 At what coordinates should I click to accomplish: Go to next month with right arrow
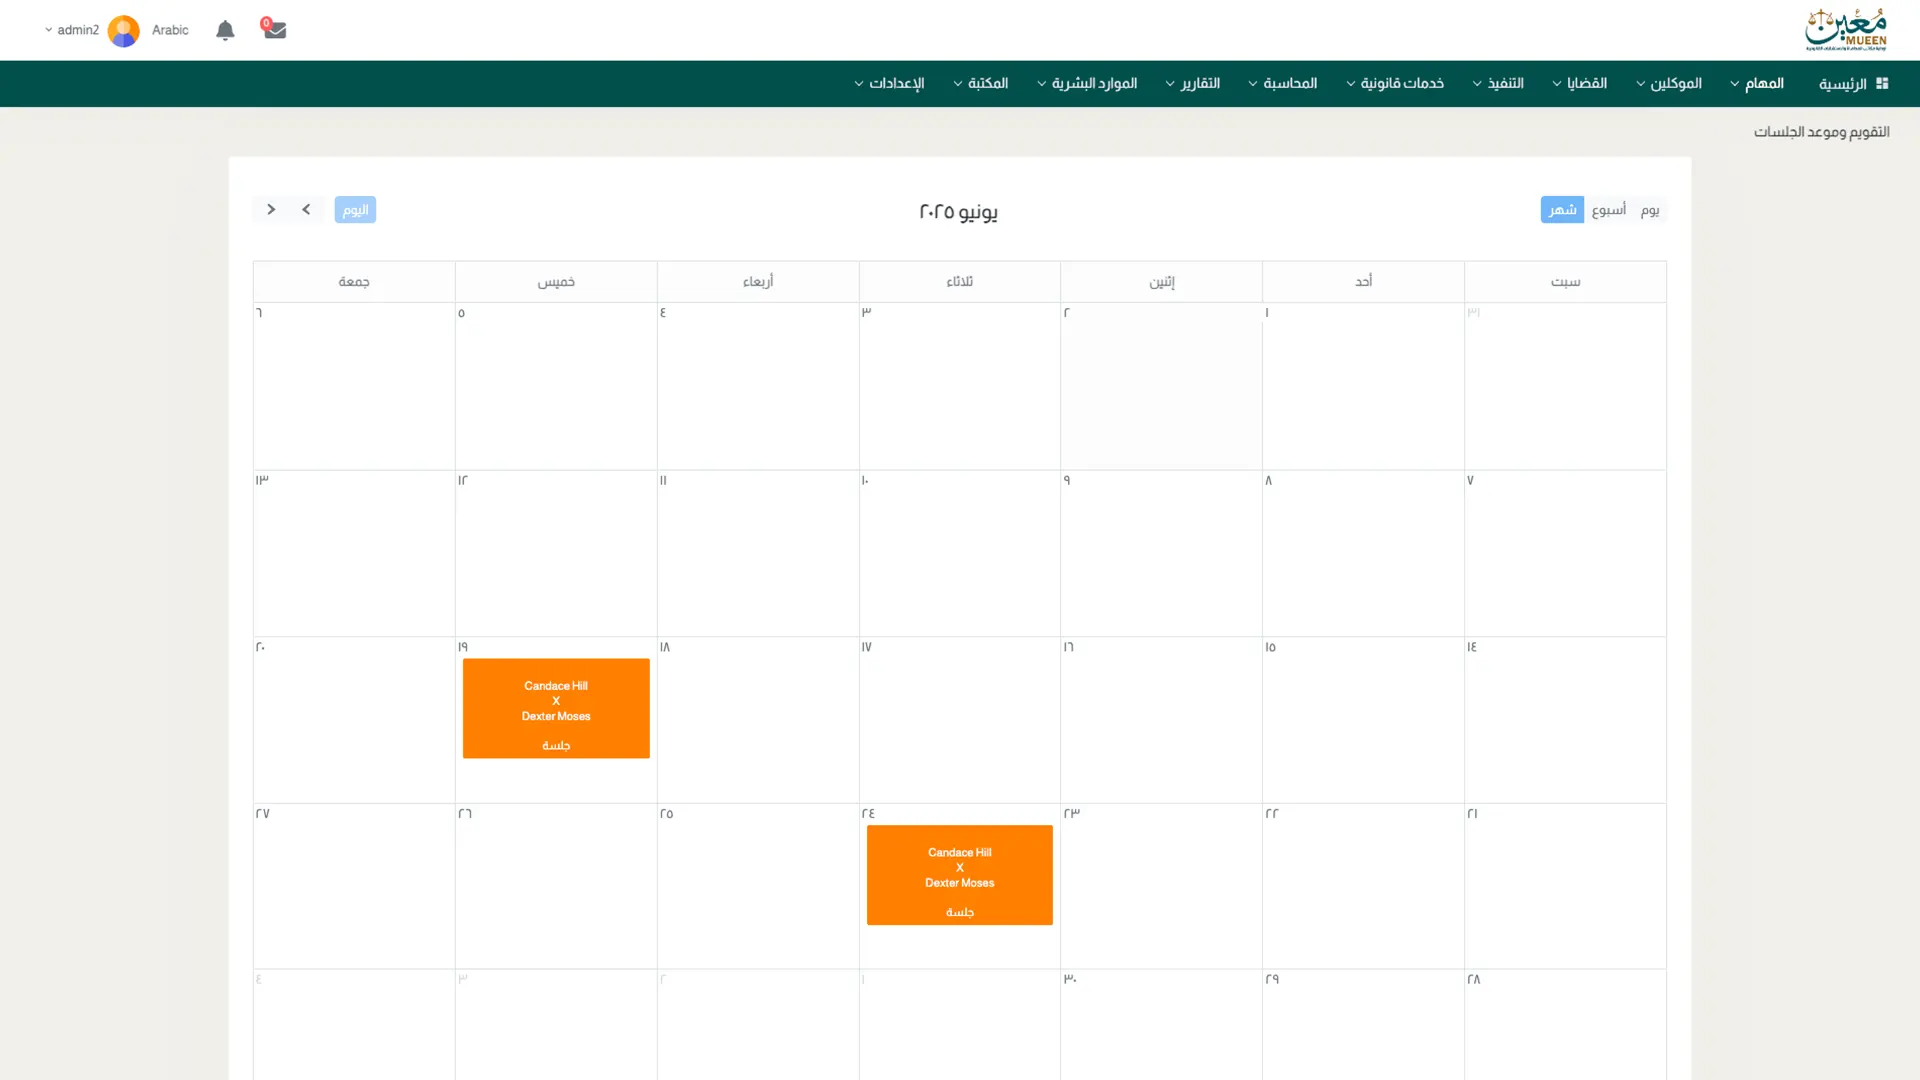[x=271, y=209]
